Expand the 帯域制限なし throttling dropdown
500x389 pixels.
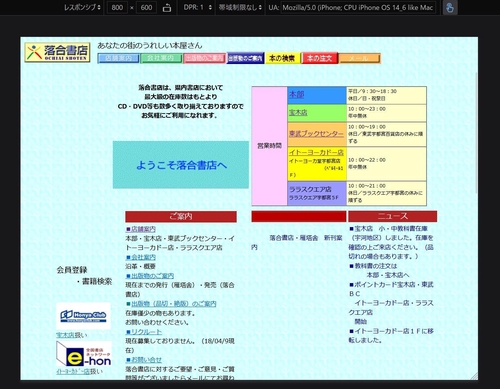240,7
